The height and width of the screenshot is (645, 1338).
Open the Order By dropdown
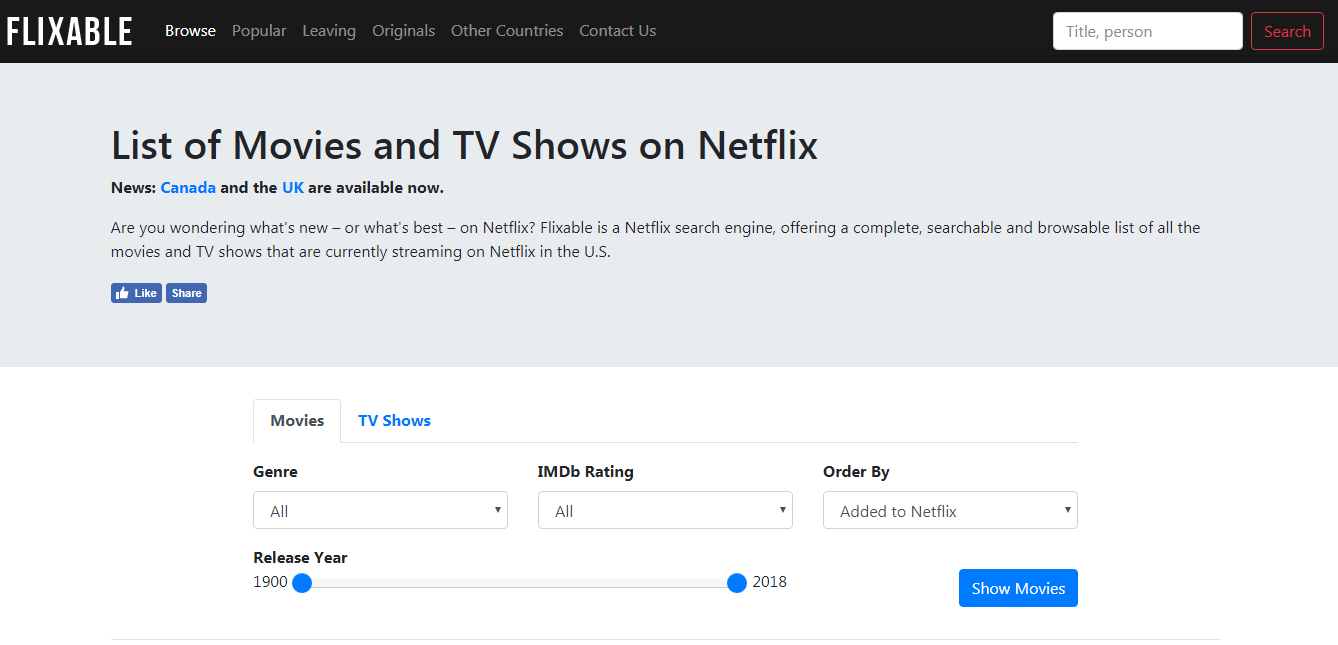[x=949, y=510]
